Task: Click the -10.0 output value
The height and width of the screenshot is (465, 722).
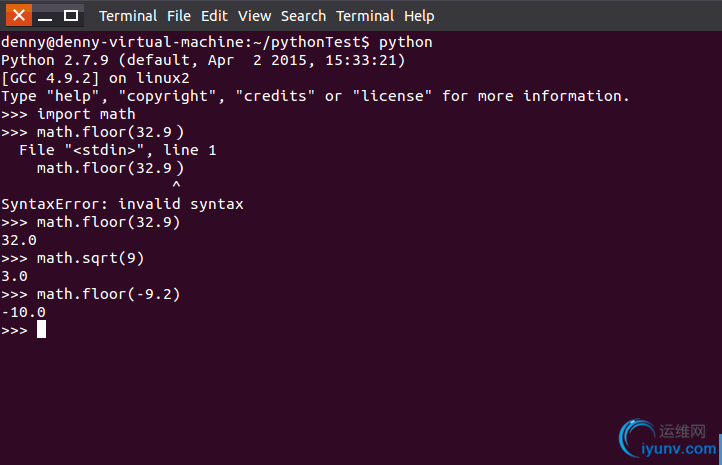Action: (23, 312)
